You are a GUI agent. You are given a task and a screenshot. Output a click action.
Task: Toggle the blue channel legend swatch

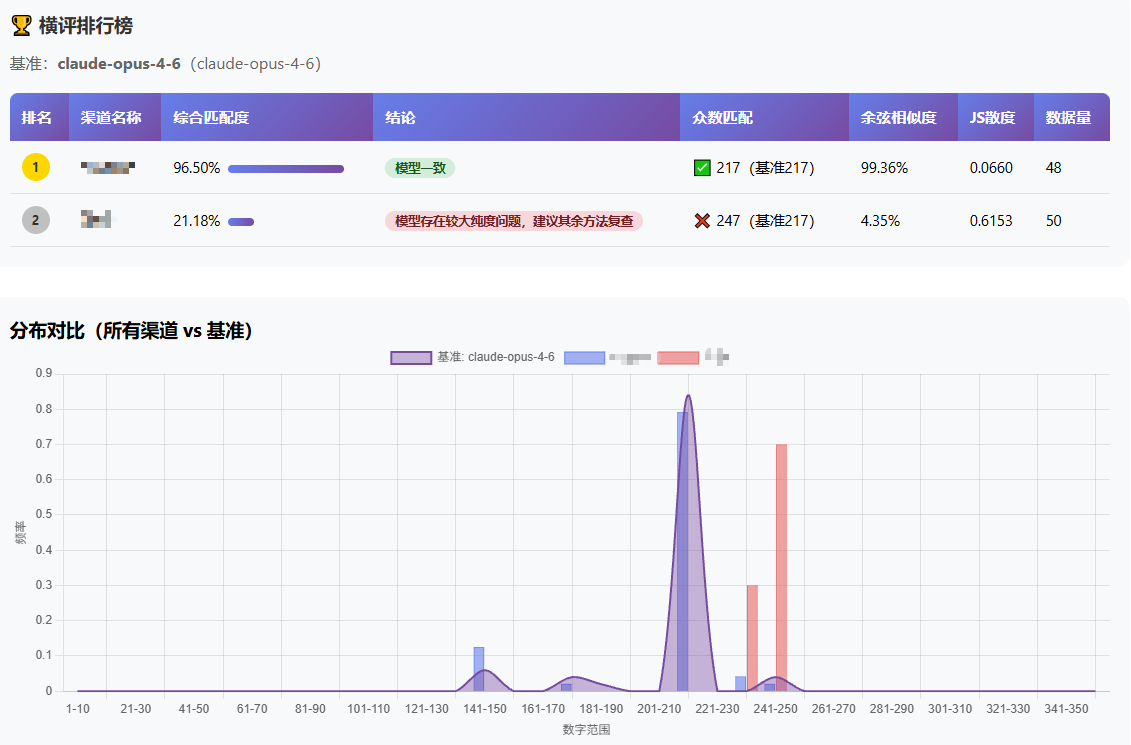[x=584, y=357]
